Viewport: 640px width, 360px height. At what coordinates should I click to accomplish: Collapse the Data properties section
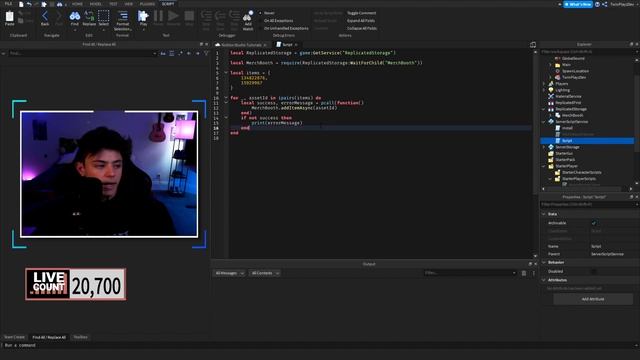tap(544, 214)
